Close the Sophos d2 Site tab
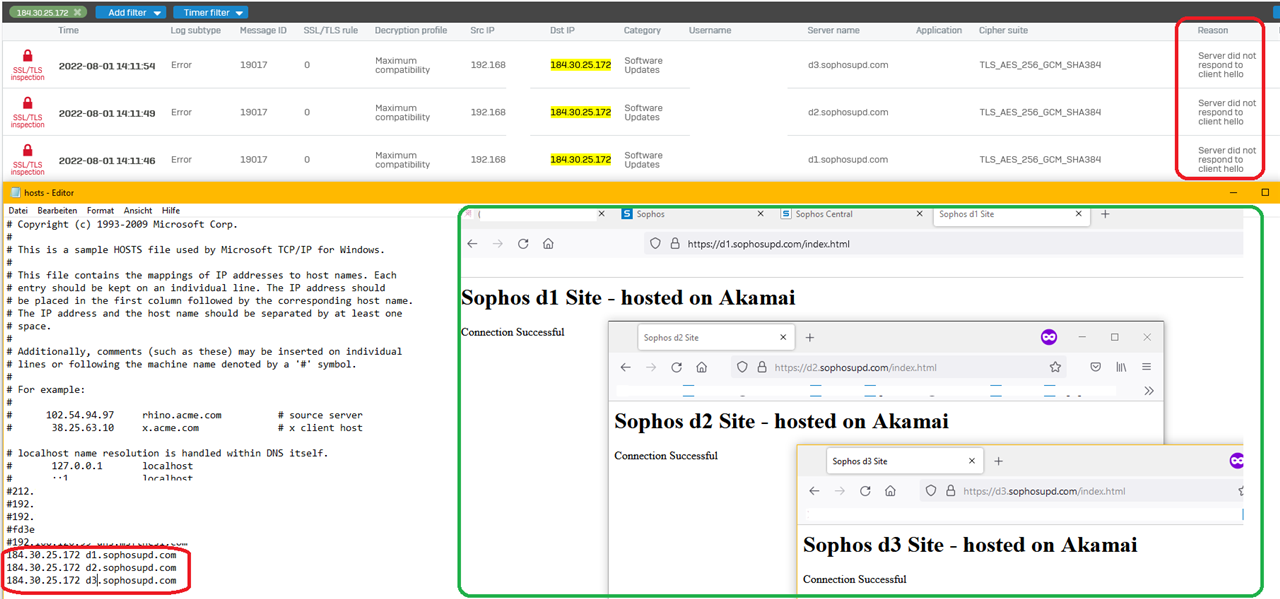 click(x=781, y=338)
